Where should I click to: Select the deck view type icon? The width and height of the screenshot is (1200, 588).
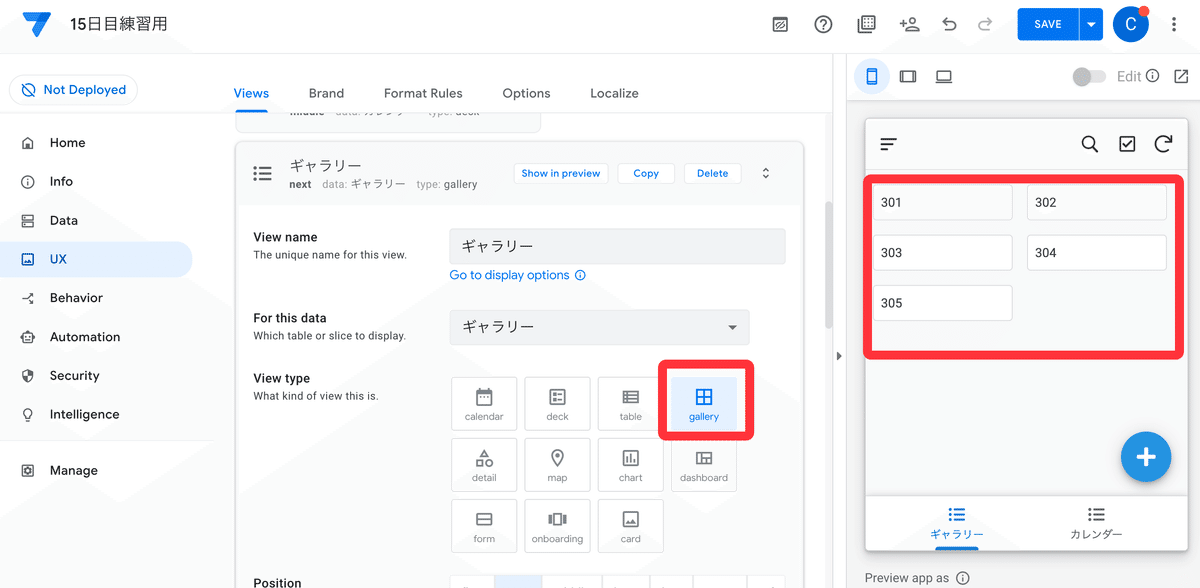pos(557,403)
